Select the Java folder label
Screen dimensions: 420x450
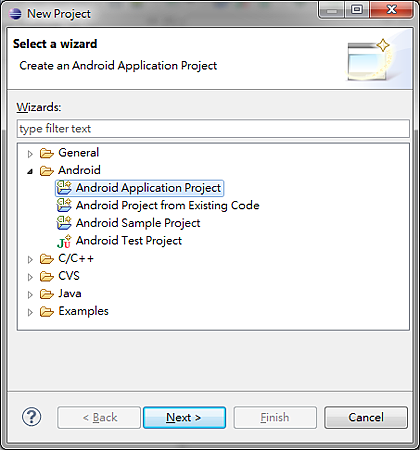pyautogui.click(x=70, y=294)
